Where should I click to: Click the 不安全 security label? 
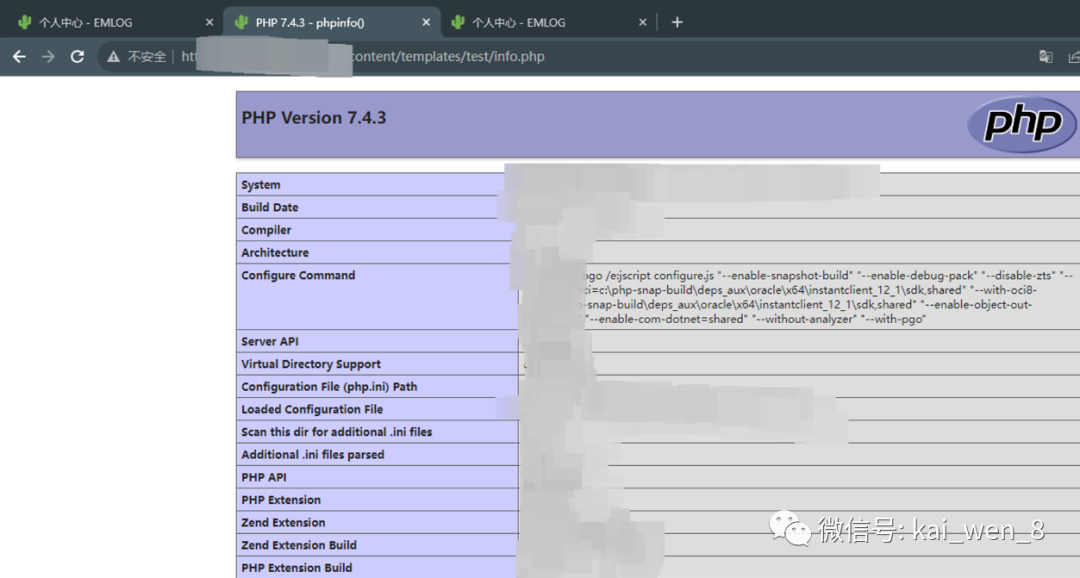[x=147, y=56]
